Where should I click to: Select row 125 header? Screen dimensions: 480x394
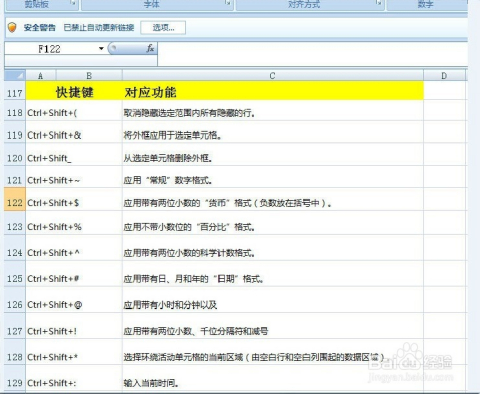[x=15, y=274]
